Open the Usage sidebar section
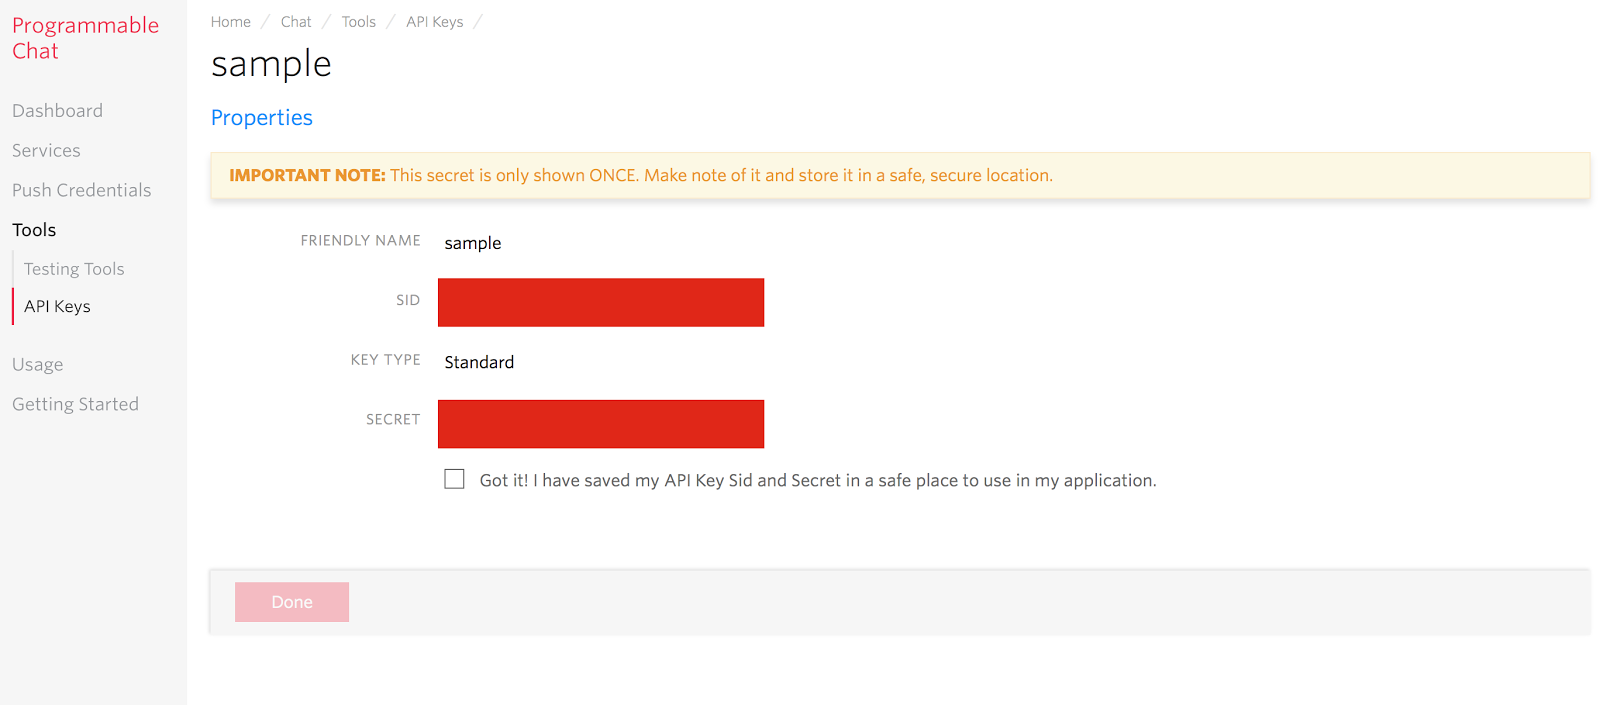The image size is (1600, 705). (37, 365)
